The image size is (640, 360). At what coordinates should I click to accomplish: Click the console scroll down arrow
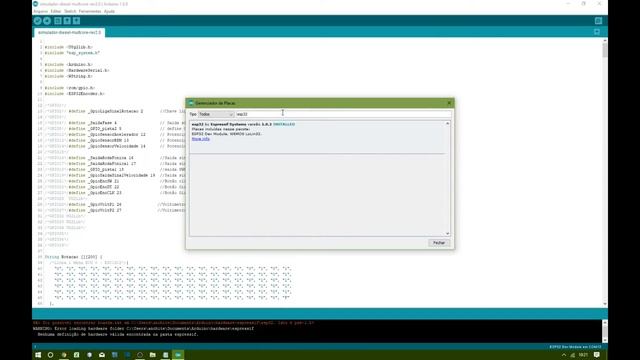tap(604, 340)
